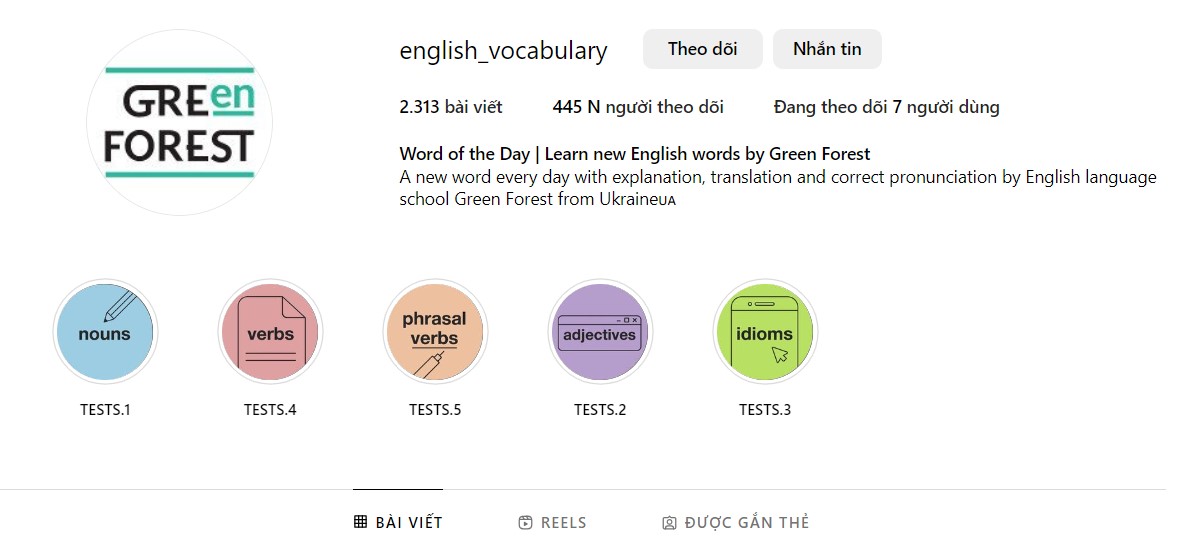1202x551 pixels.
Task: Click the grid icon beside Bài viết
Action: pos(361,522)
